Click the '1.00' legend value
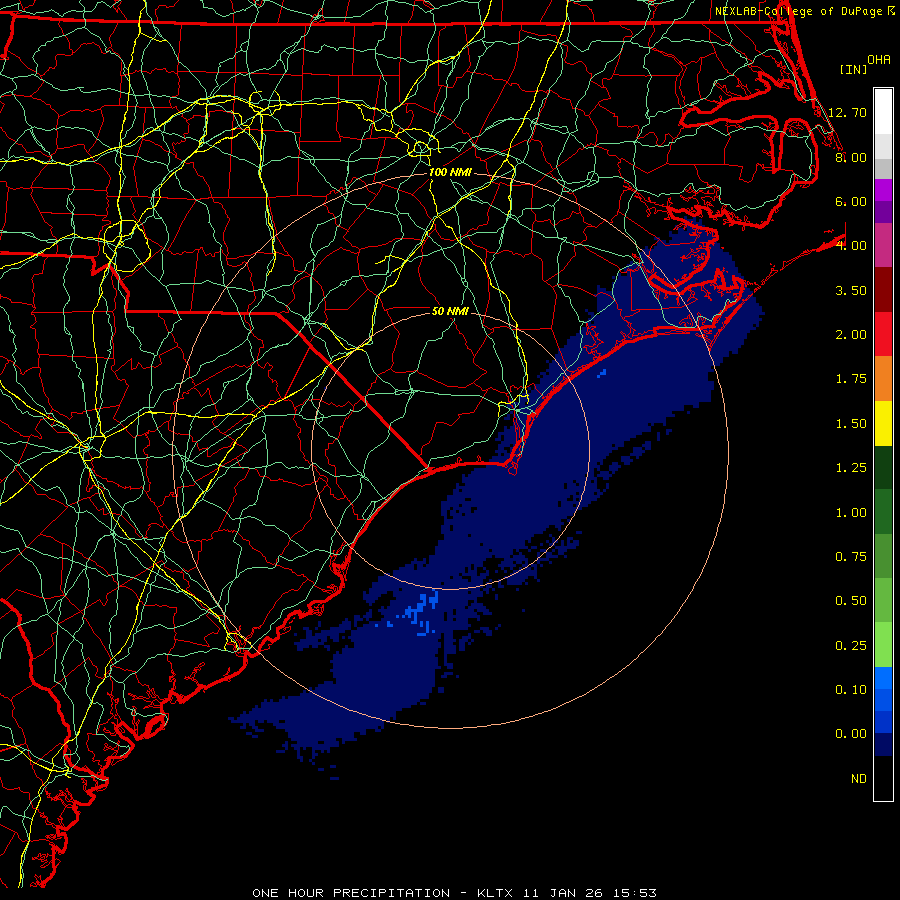 coord(851,513)
